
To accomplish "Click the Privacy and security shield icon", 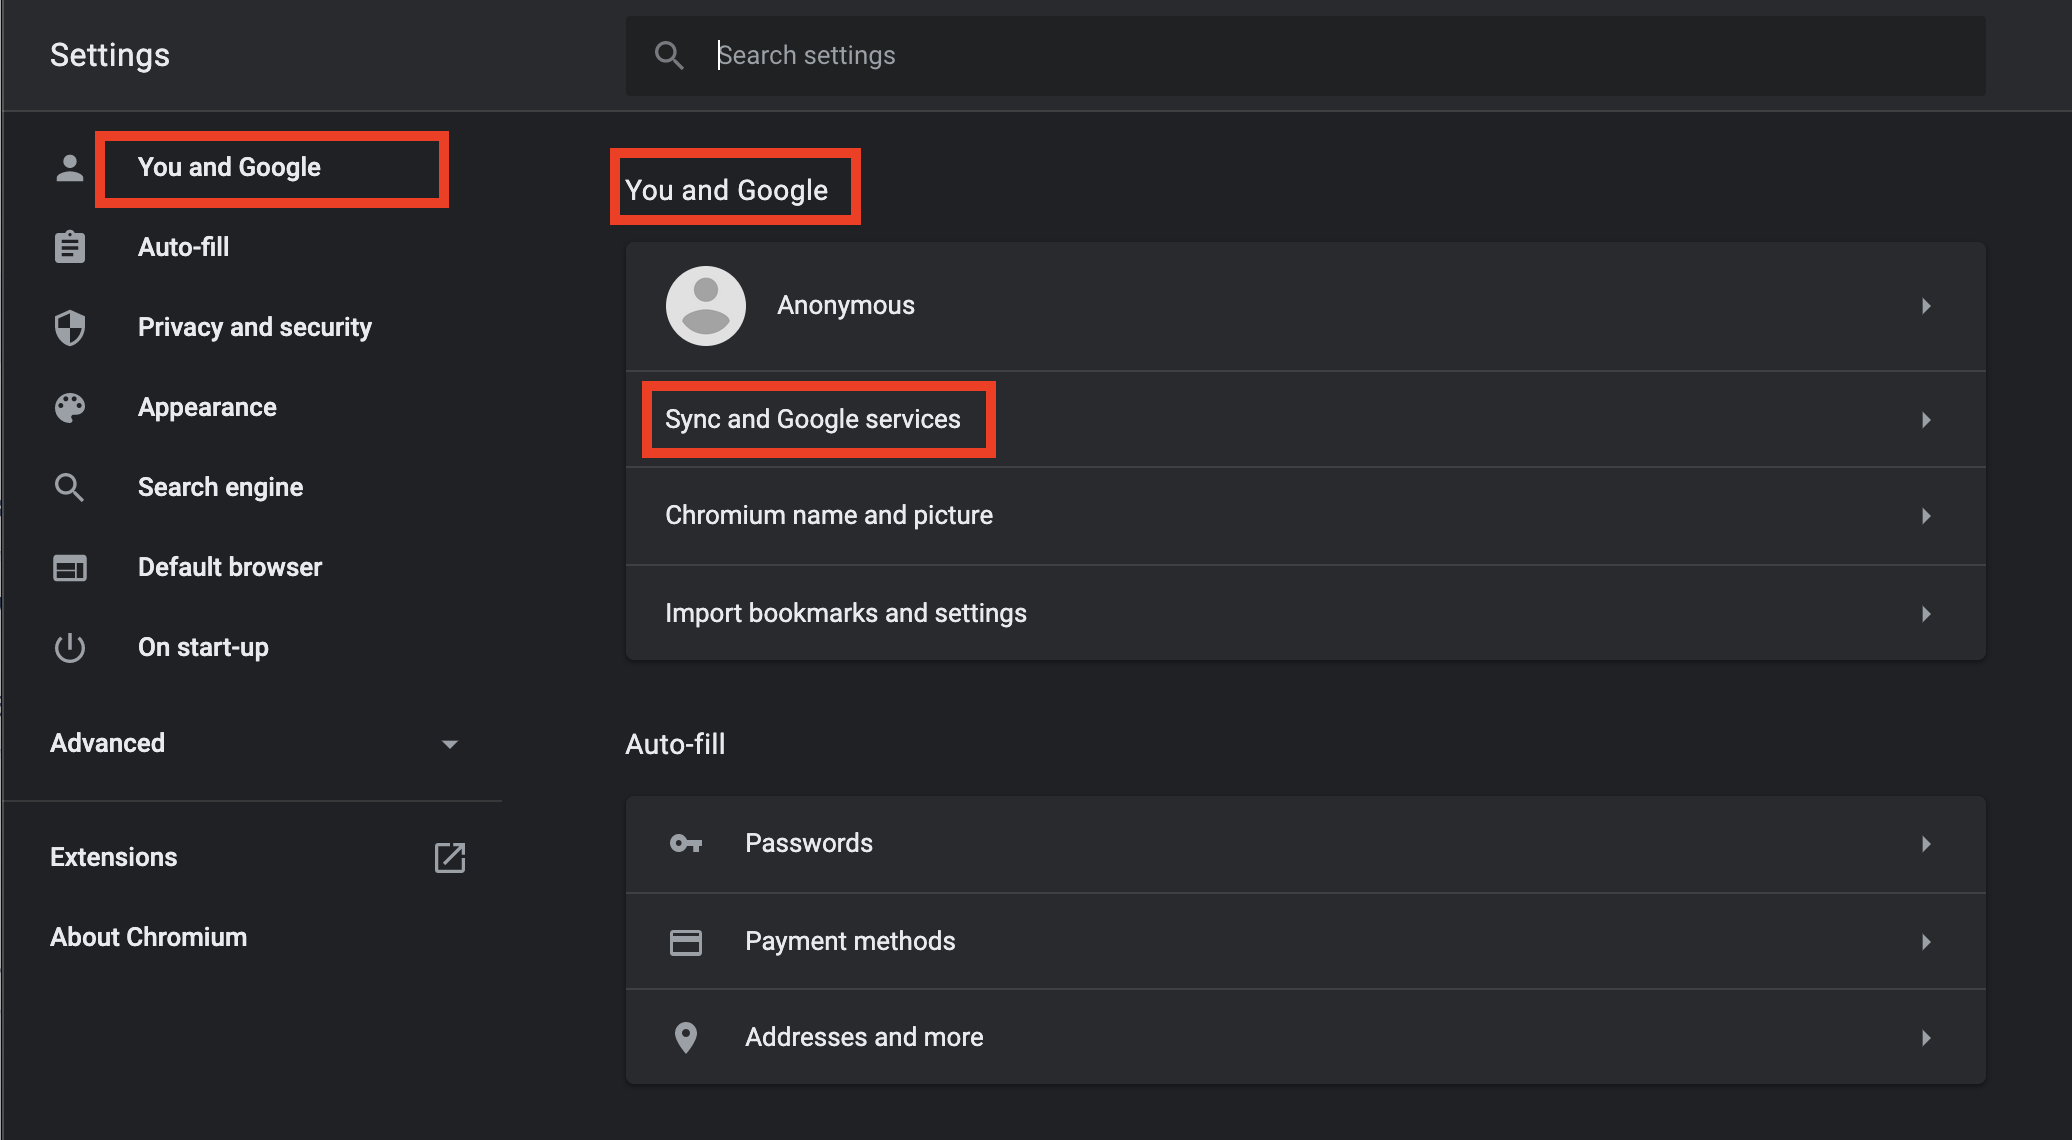I will (x=69, y=327).
